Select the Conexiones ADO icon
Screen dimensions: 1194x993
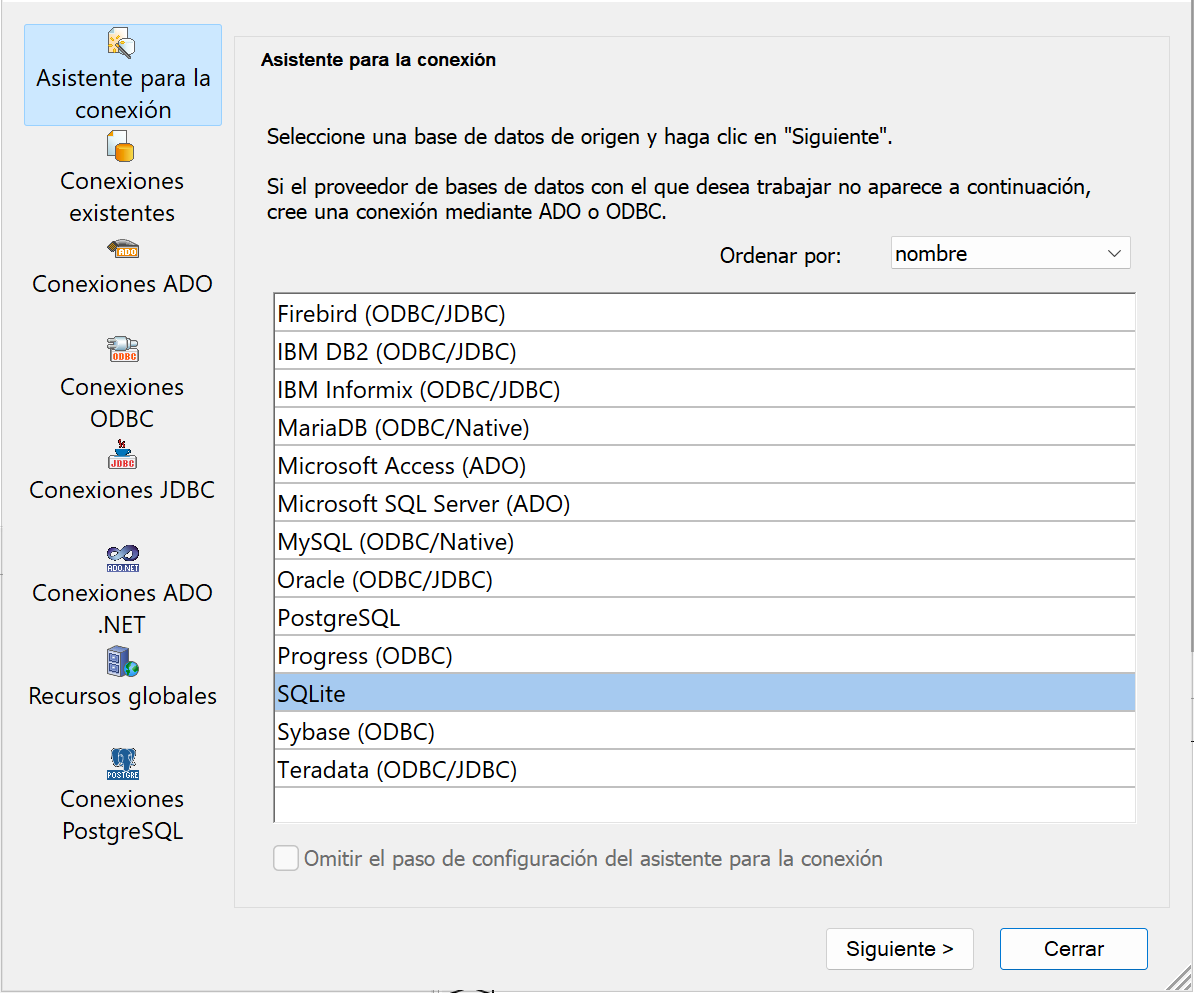122,249
